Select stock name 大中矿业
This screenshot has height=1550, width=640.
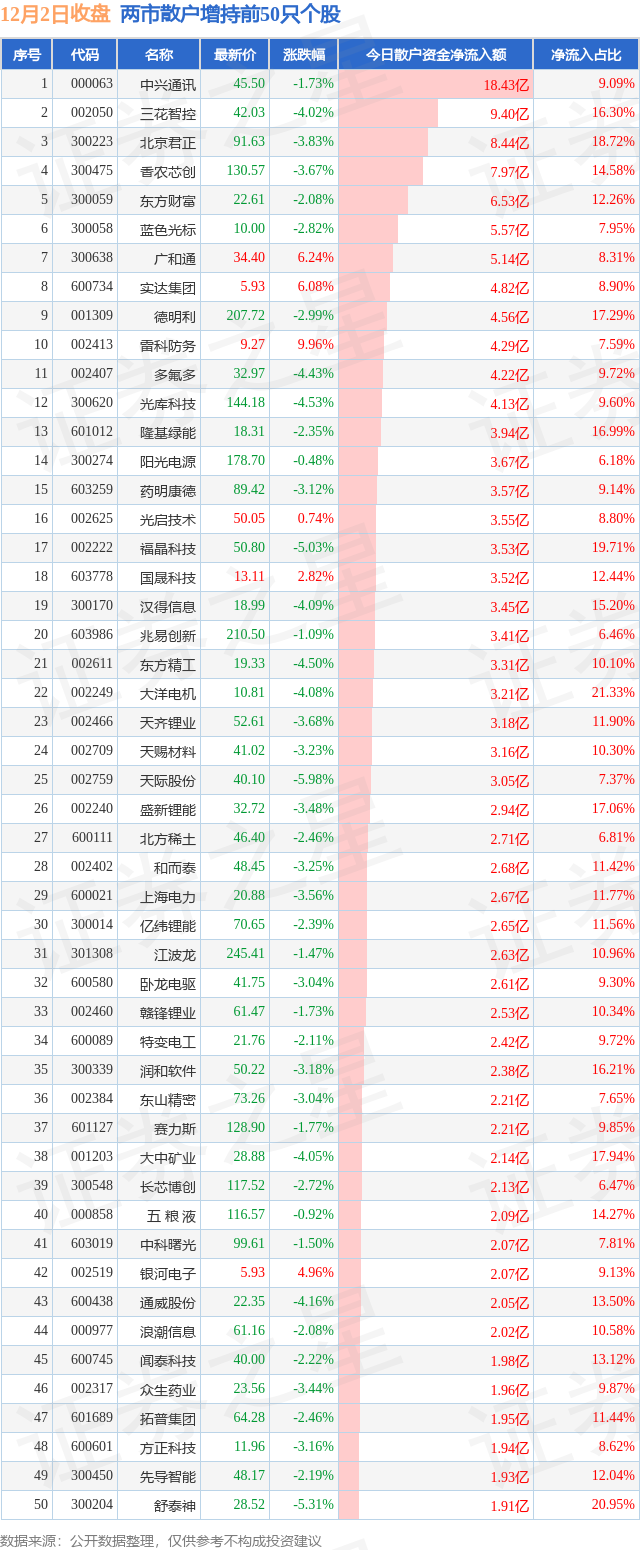coord(168,1157)
